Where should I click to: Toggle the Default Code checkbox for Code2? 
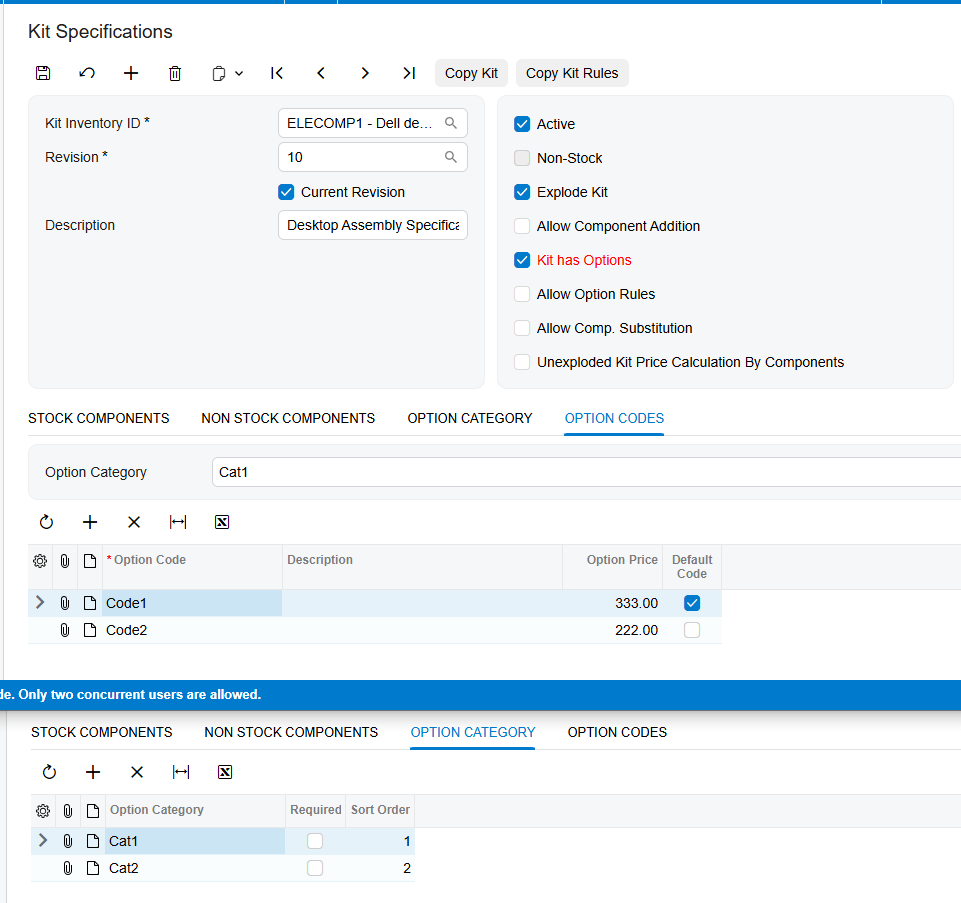click(692, 630)
